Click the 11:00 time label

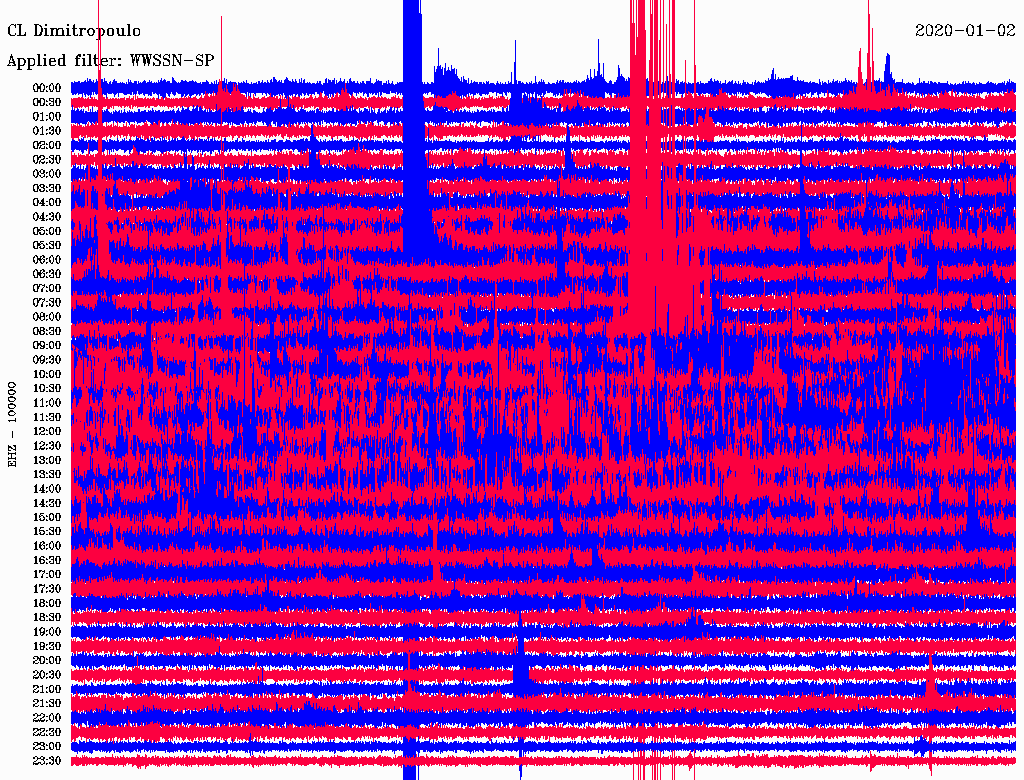[47, 402]
